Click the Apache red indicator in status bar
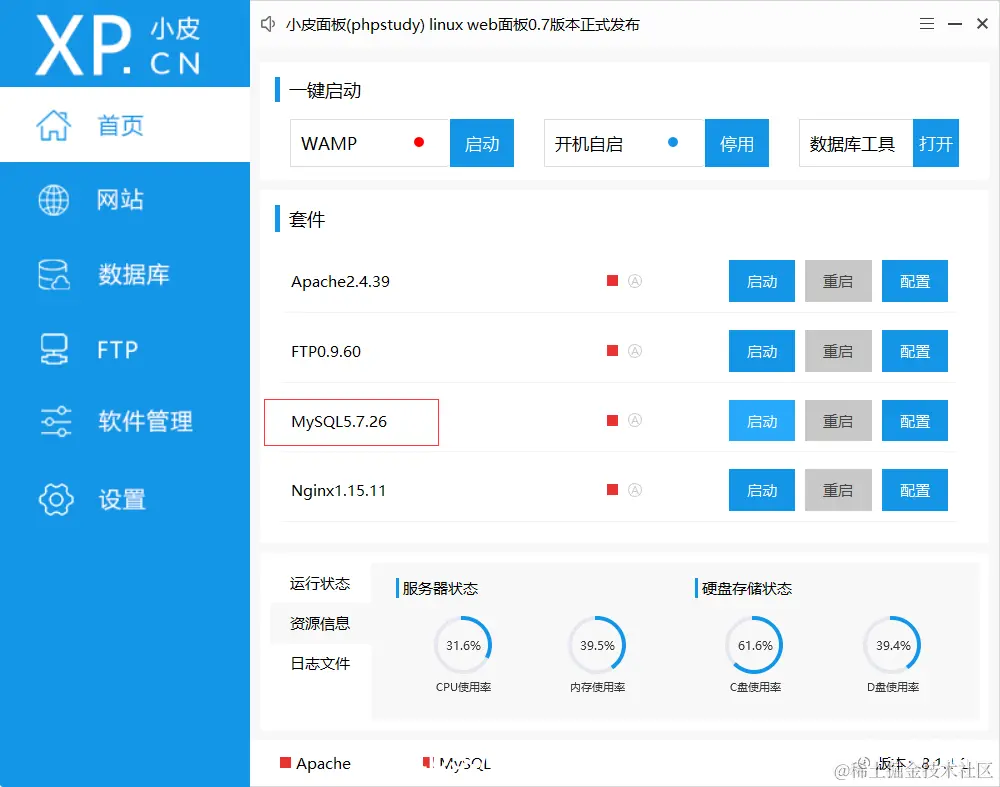This screenshot has width=1000, height=787. pos(285,762)
